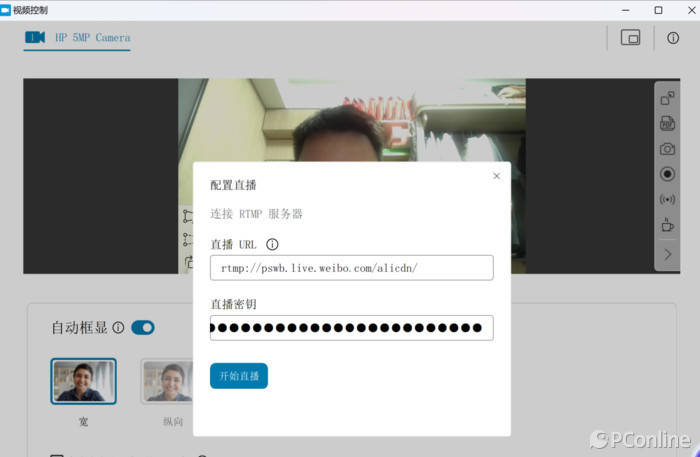Image resolution: width=700 pixels, height=457 pixels.
Task: Click the coffee cup break icon
Action: pyautogui.click(x=667, y=225)
